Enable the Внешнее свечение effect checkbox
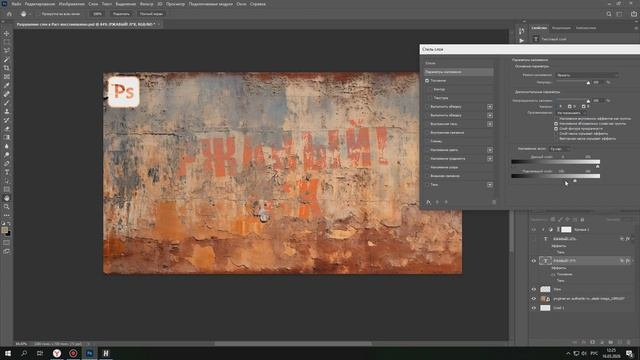Viewport: 640px width, 360px height. [x=427, y=176]
